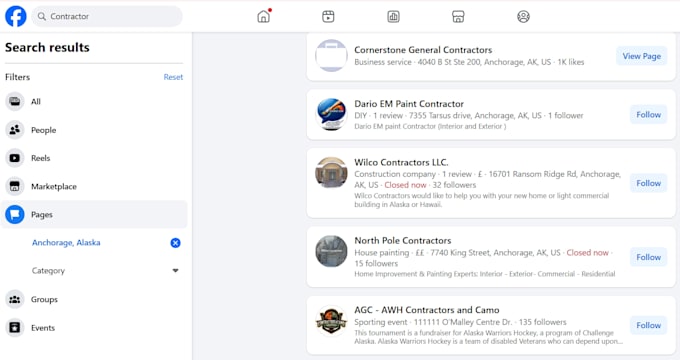Open North Pole Contractors page title
Screen dimensions: 680x360
tap(402, 240)
